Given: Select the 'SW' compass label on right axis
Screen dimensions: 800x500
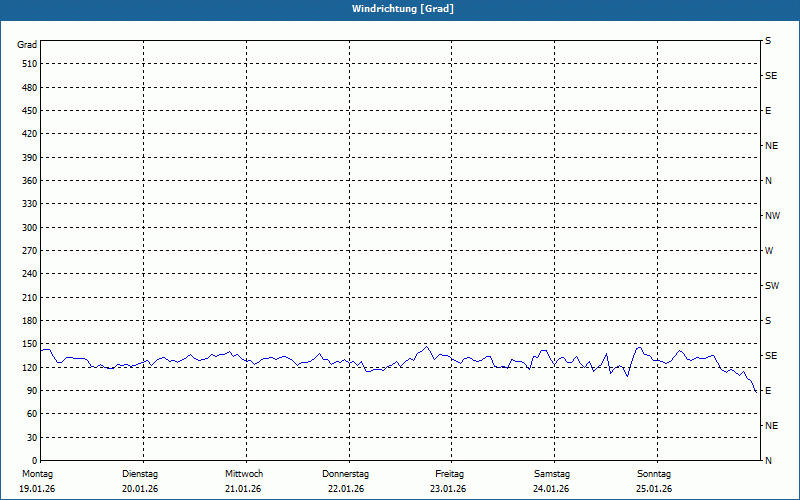Looking at the screenshot, I should tap(771, 286).
